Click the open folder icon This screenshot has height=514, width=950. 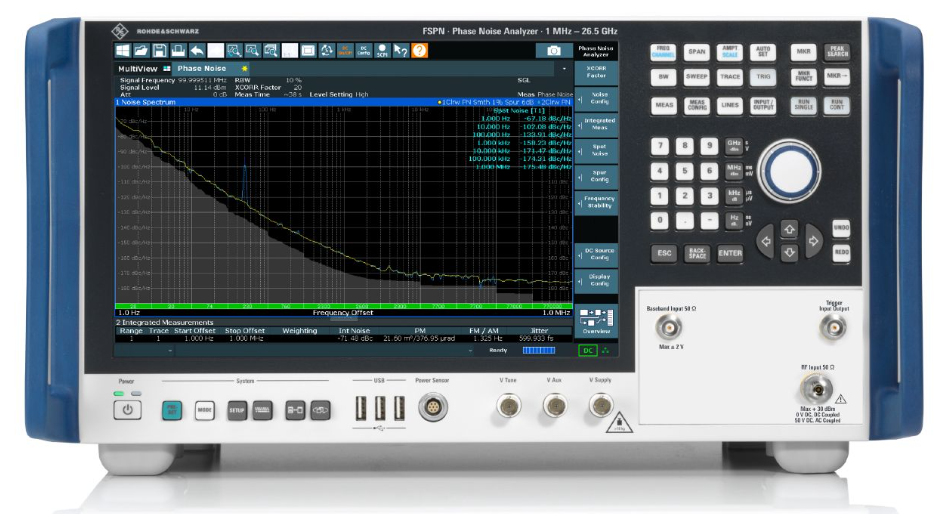tap(141, 50)
